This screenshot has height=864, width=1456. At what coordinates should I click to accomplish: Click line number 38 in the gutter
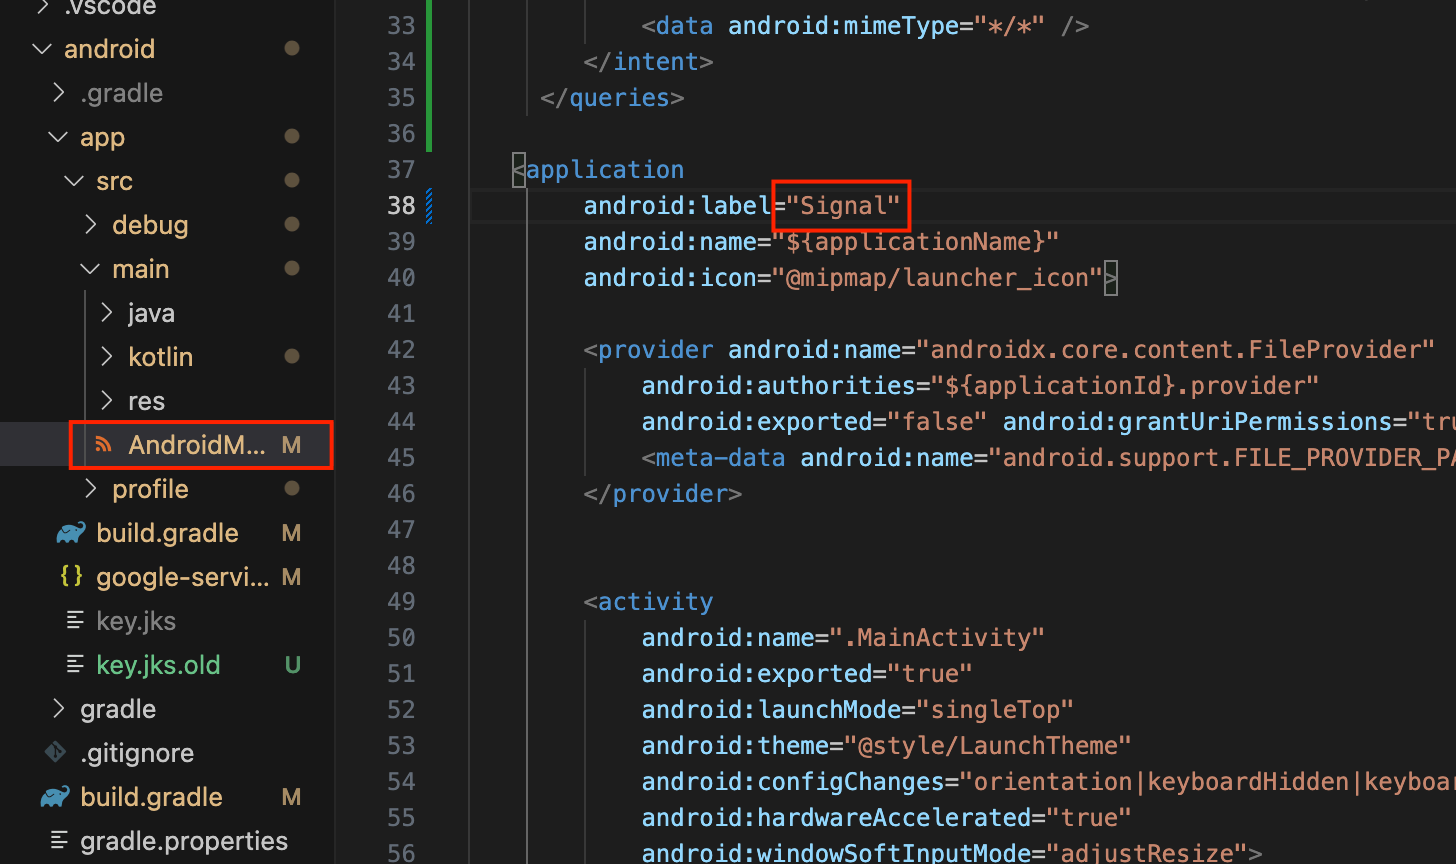(x=401, y=205)
